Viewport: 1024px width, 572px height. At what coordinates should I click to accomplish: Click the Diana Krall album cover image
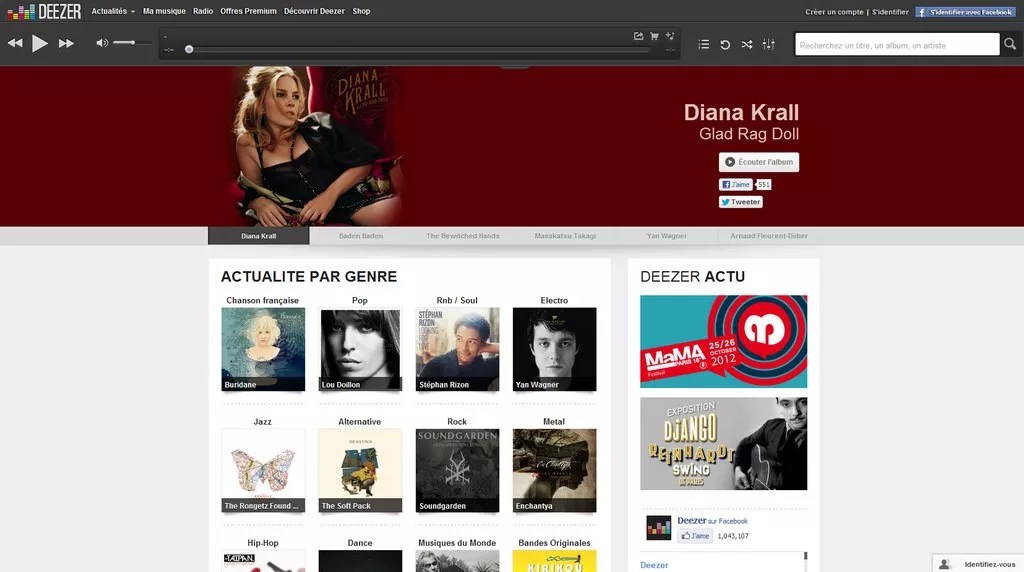(x=317, y=146)
